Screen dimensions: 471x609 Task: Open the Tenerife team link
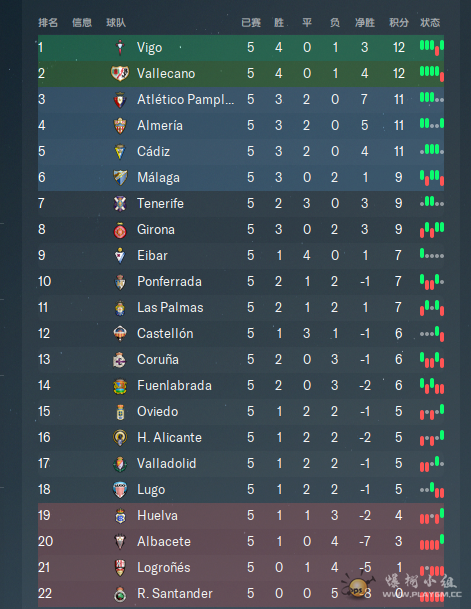click(x=160, y=204)
